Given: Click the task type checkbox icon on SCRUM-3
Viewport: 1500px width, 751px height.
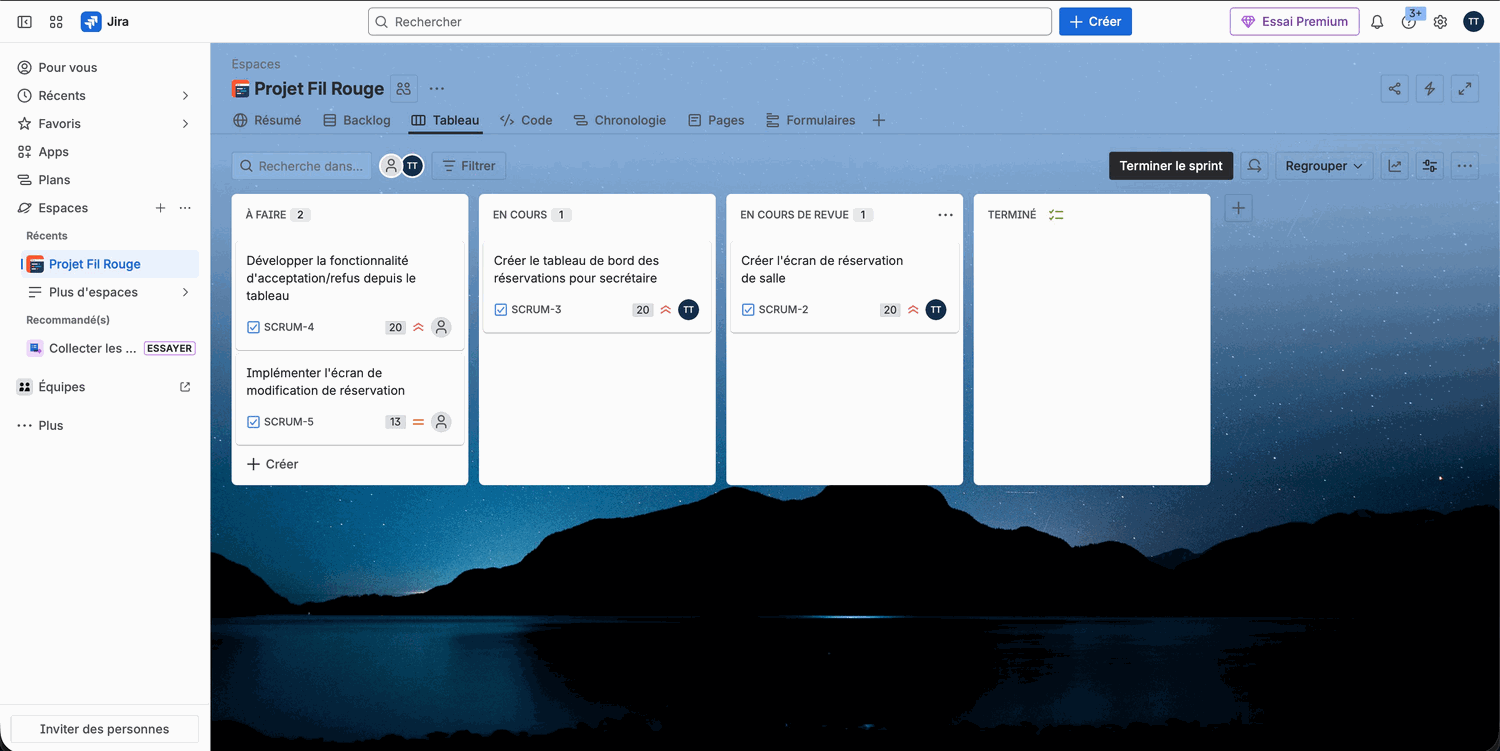Looking at the screenshot, I should (501, 310).
